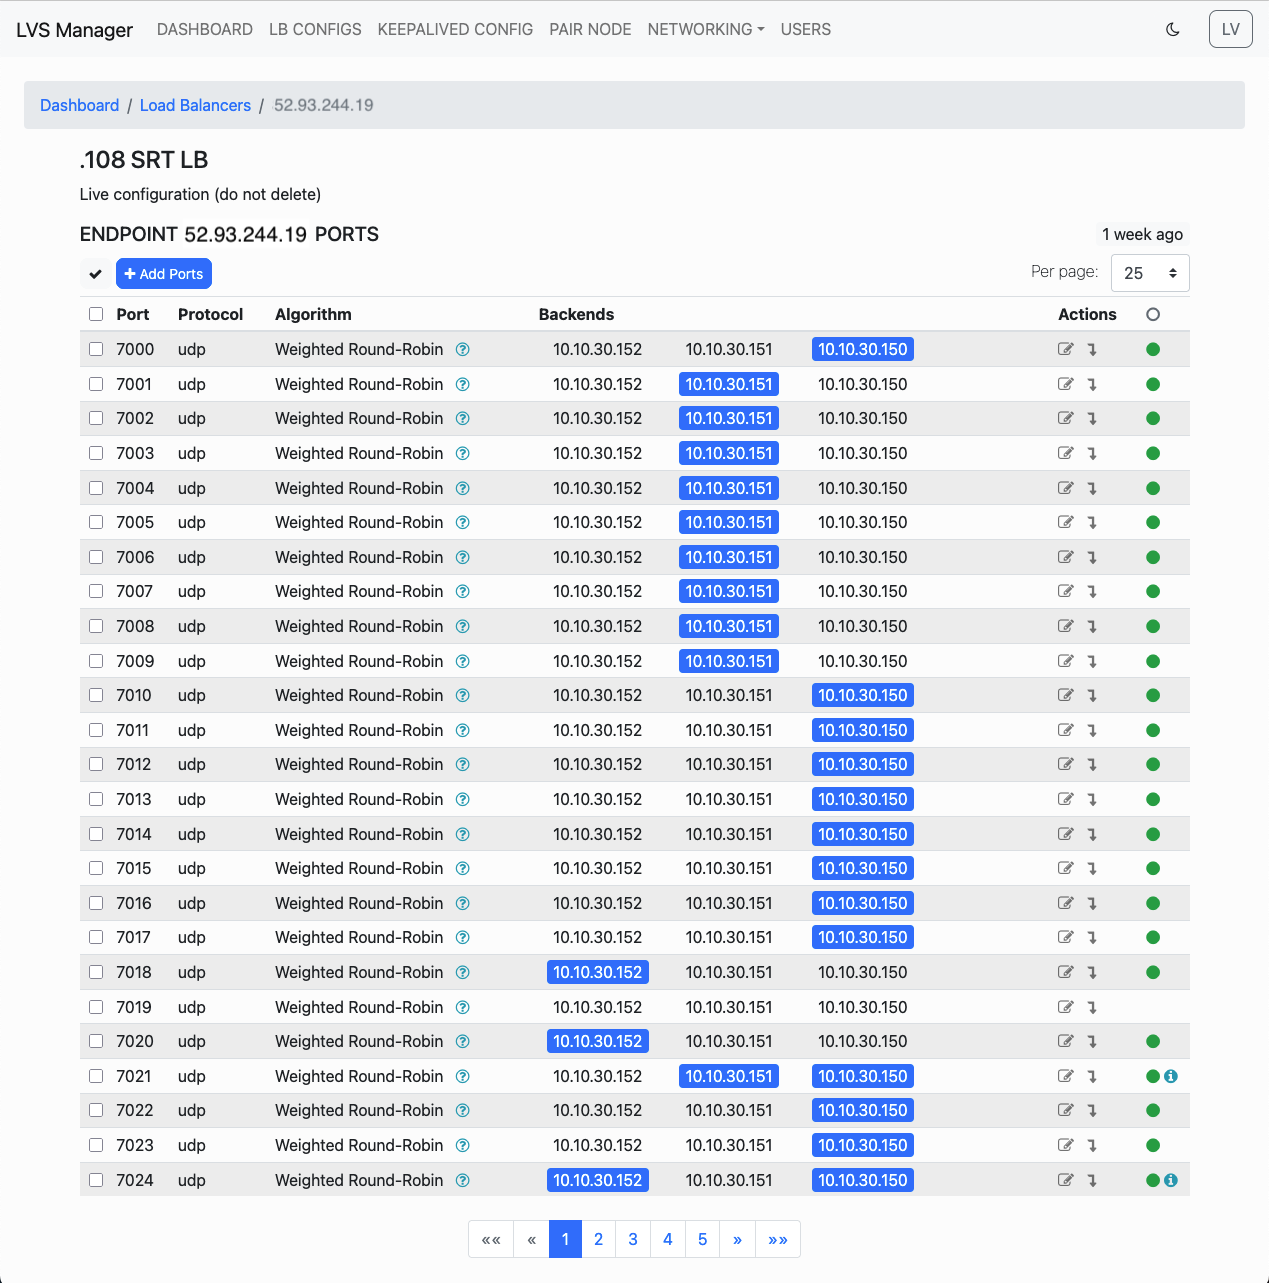Viewport: 1269px width, 1283px height.
Task: Click highlighted 10.10.30.151 backend on port 7004
Action: (729, 488)
